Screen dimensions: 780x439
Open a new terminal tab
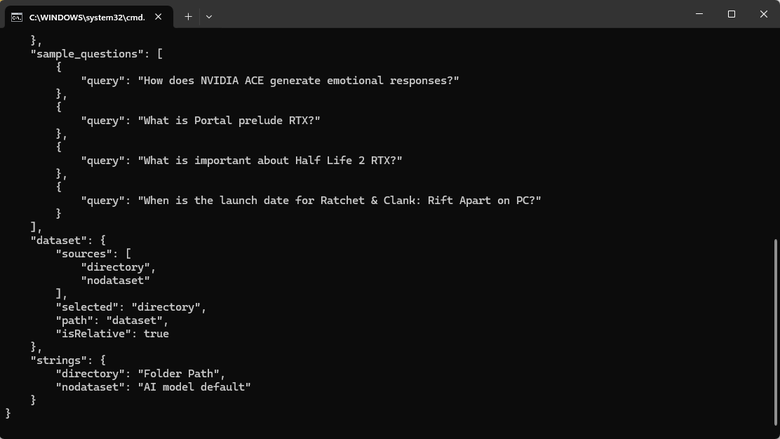click(188, 17)
